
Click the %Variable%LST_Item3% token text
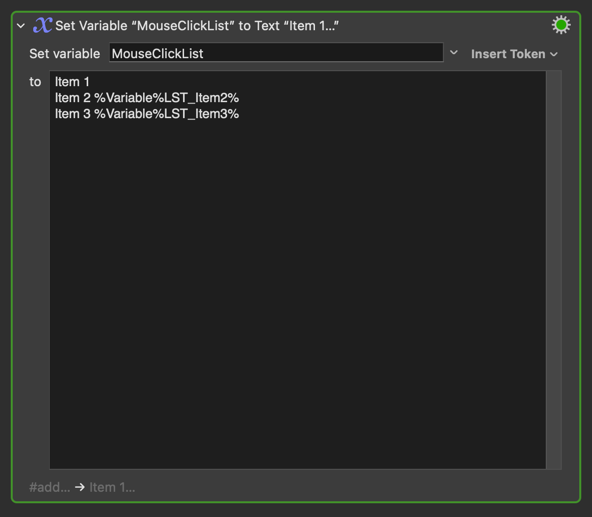(166, 114)
